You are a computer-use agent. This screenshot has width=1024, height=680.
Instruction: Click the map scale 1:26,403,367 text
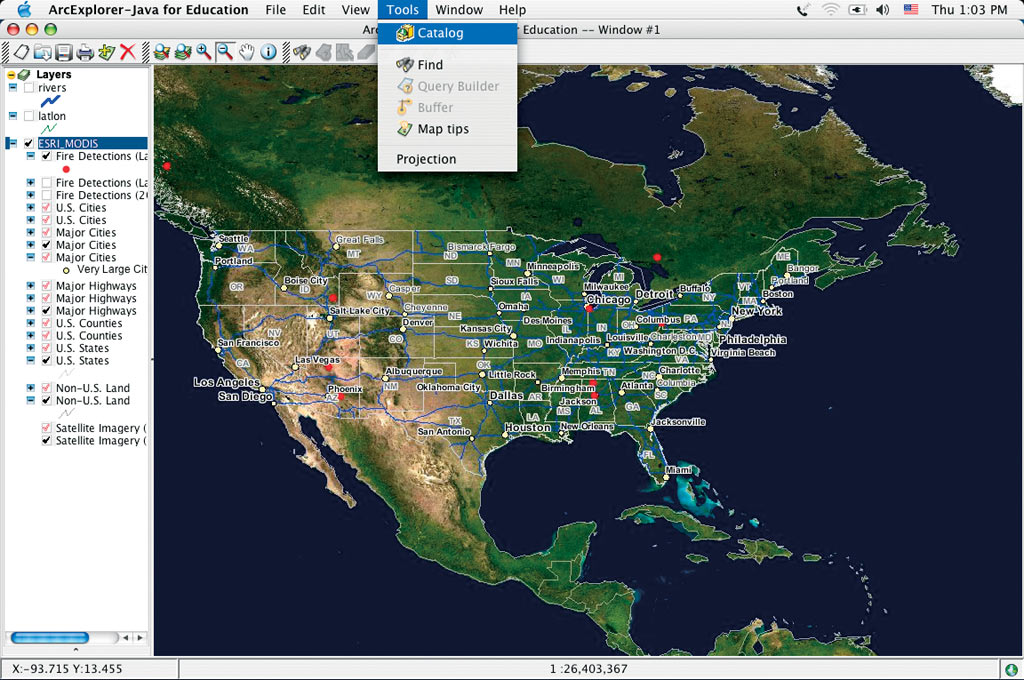coord(588,669)
